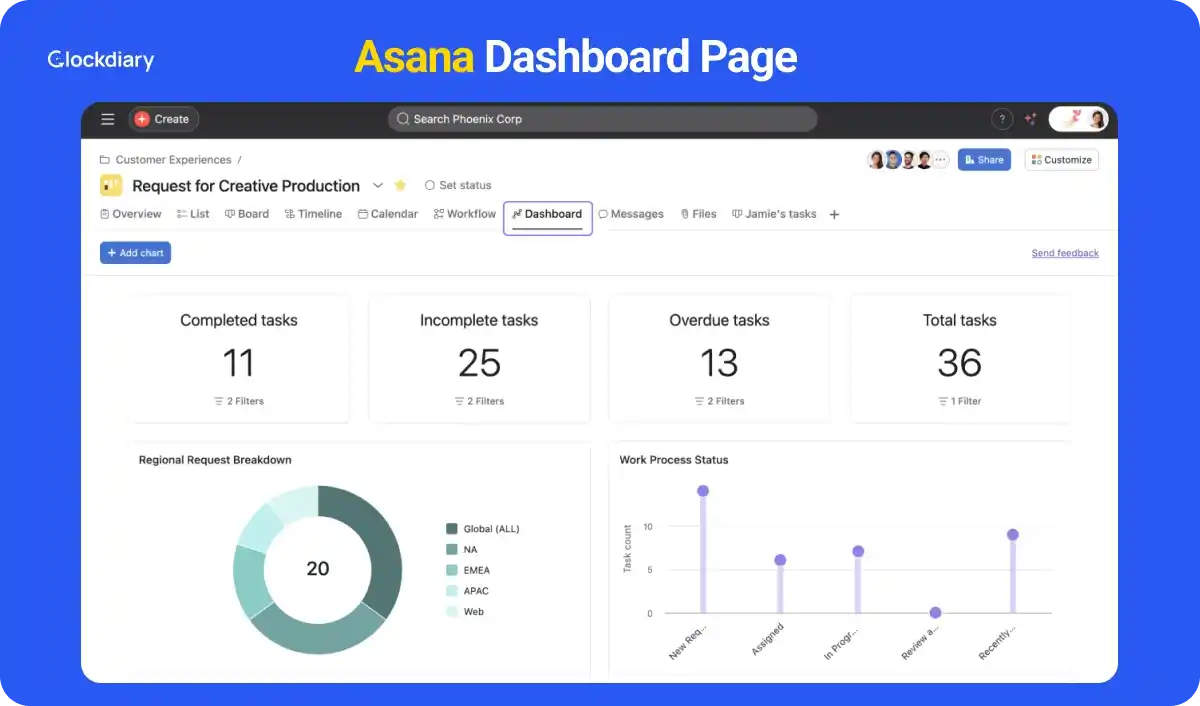This screenshot has width=1200, height=706.
Task: Switch to the Calendar tab
Action: (388, 214)
